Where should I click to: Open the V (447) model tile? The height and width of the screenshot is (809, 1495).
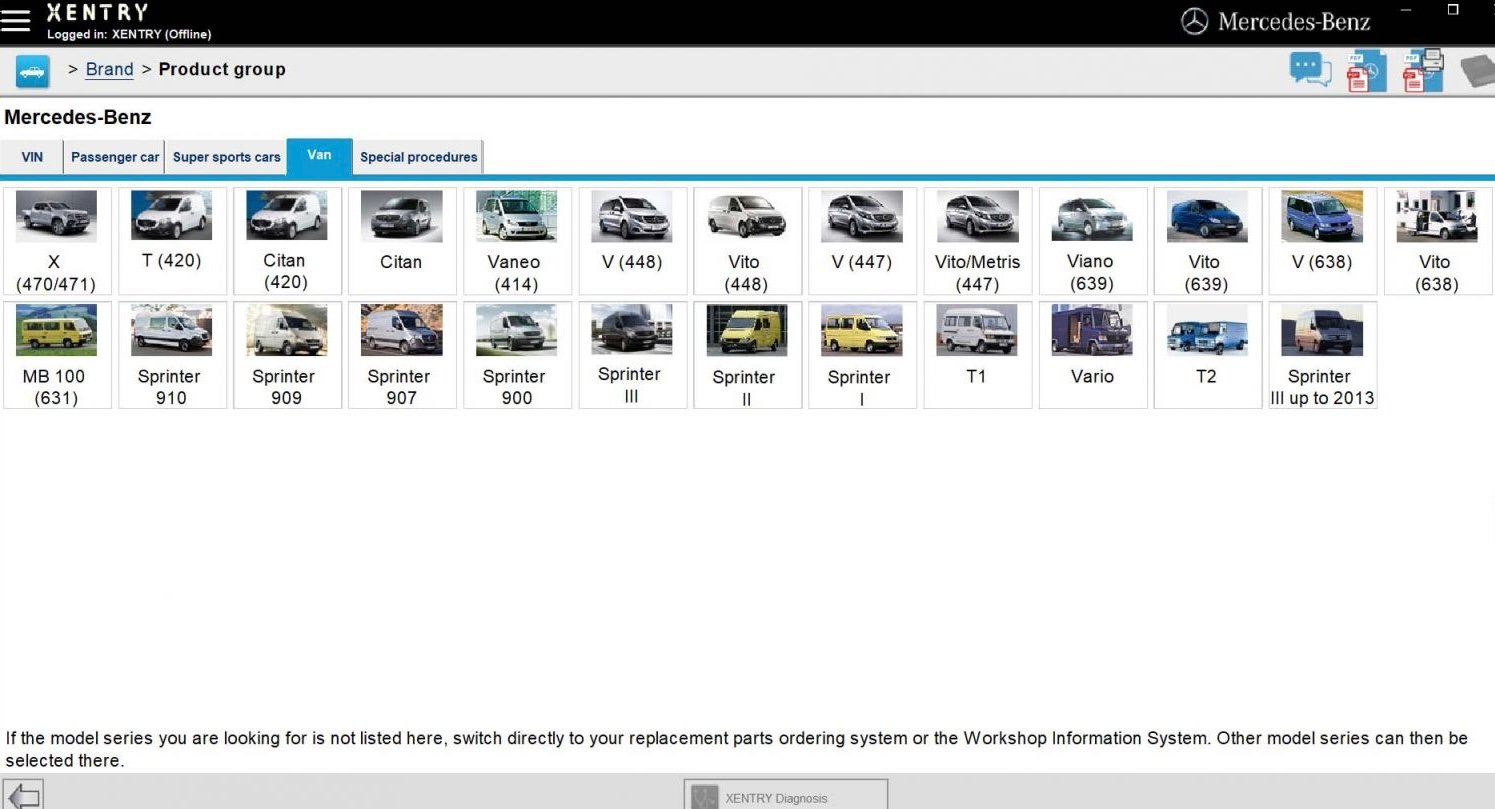862,241
